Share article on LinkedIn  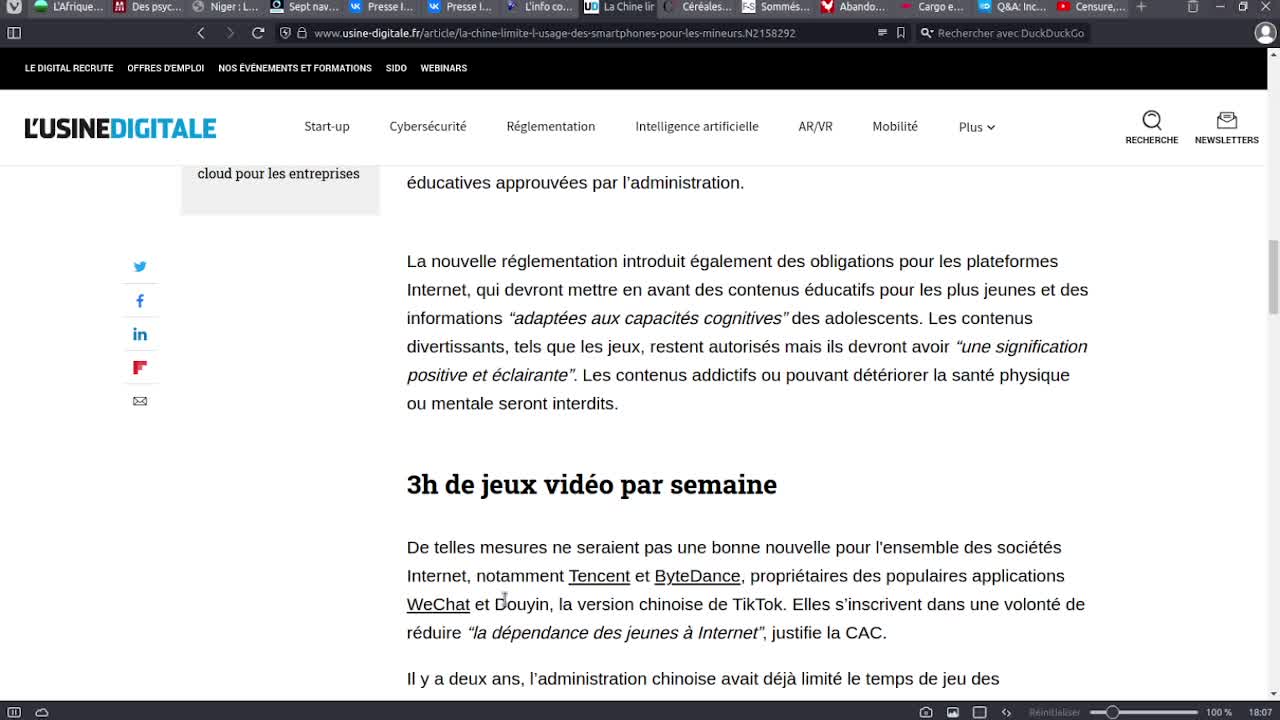(x=140, y=334)
